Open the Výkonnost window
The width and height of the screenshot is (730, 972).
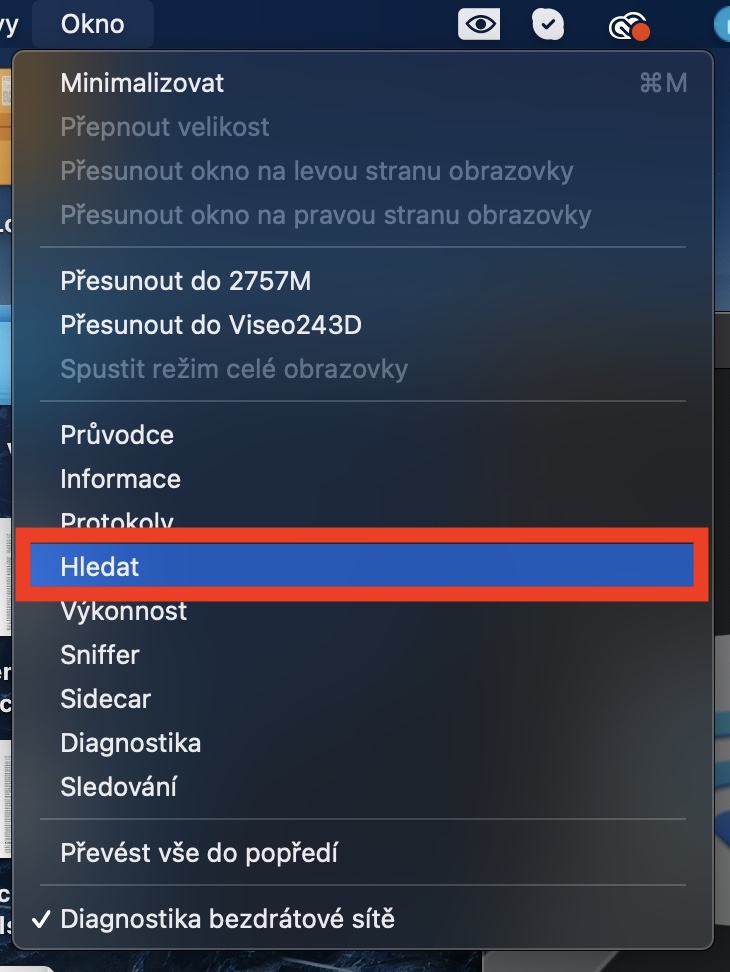click(x=124, y=611)
